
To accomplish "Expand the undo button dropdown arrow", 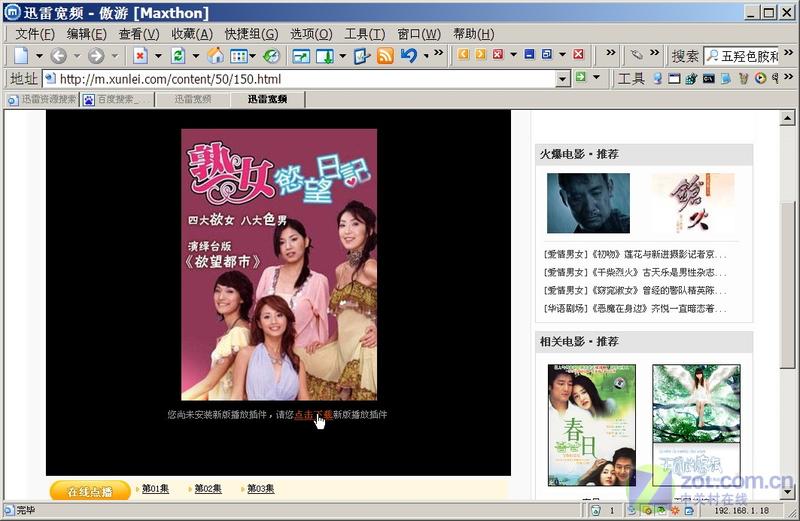I will pos(426,56).
